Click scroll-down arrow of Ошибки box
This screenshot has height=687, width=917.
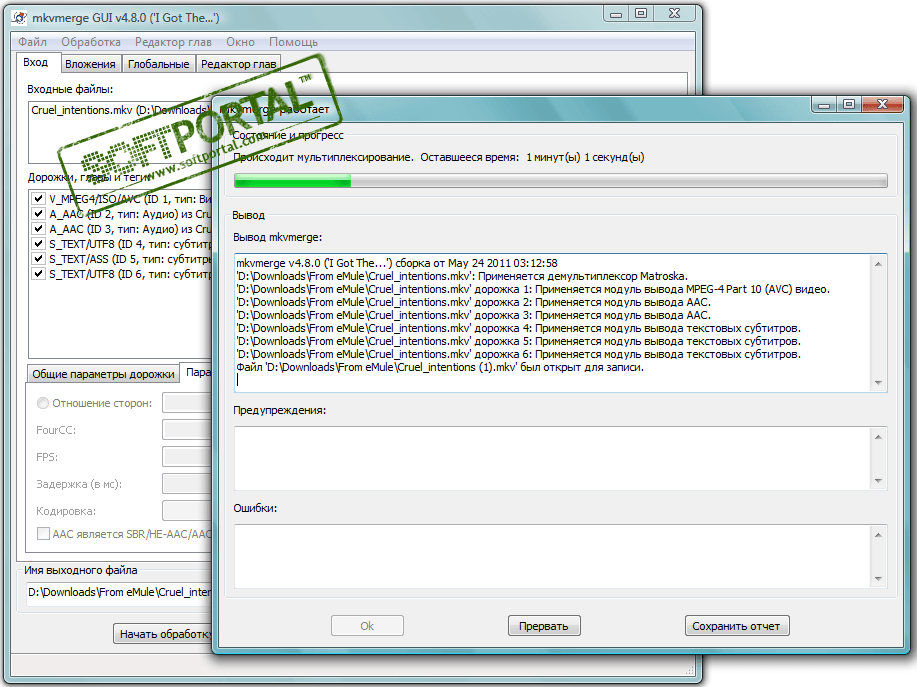click(878, 579)
